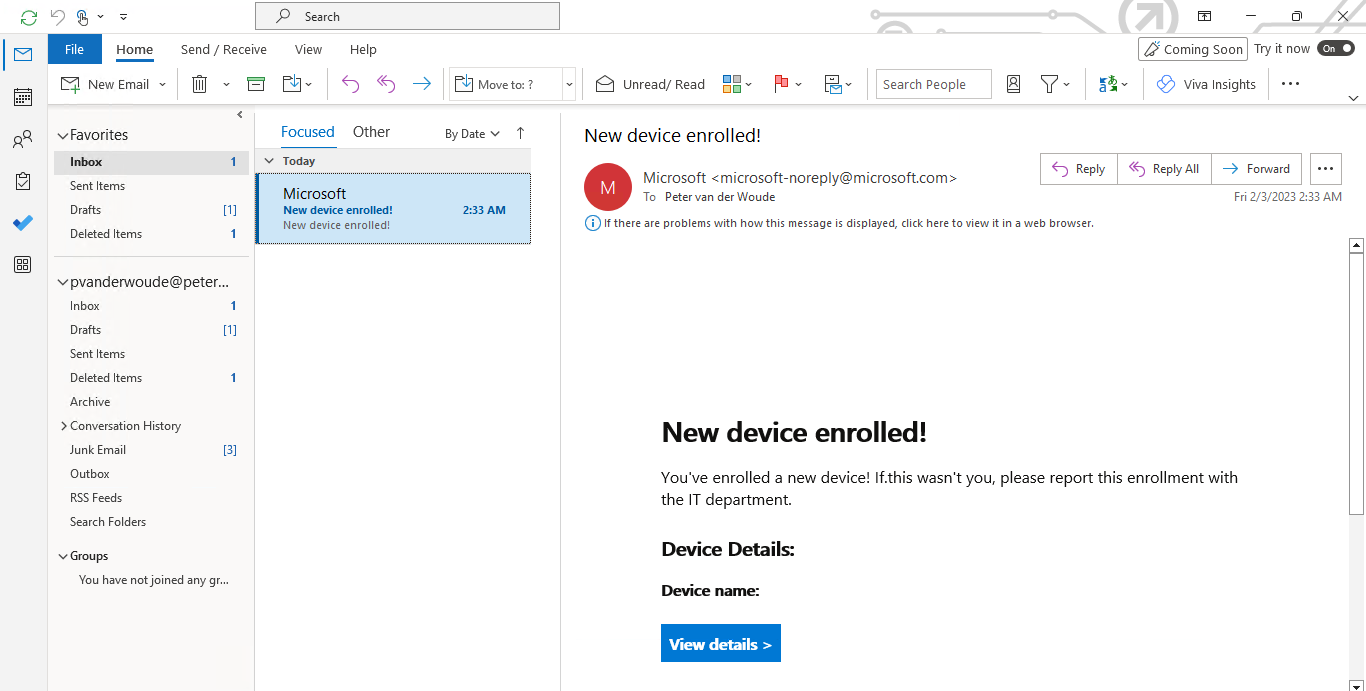Open the touch/mouse mode icon

(x=83, y=17)
